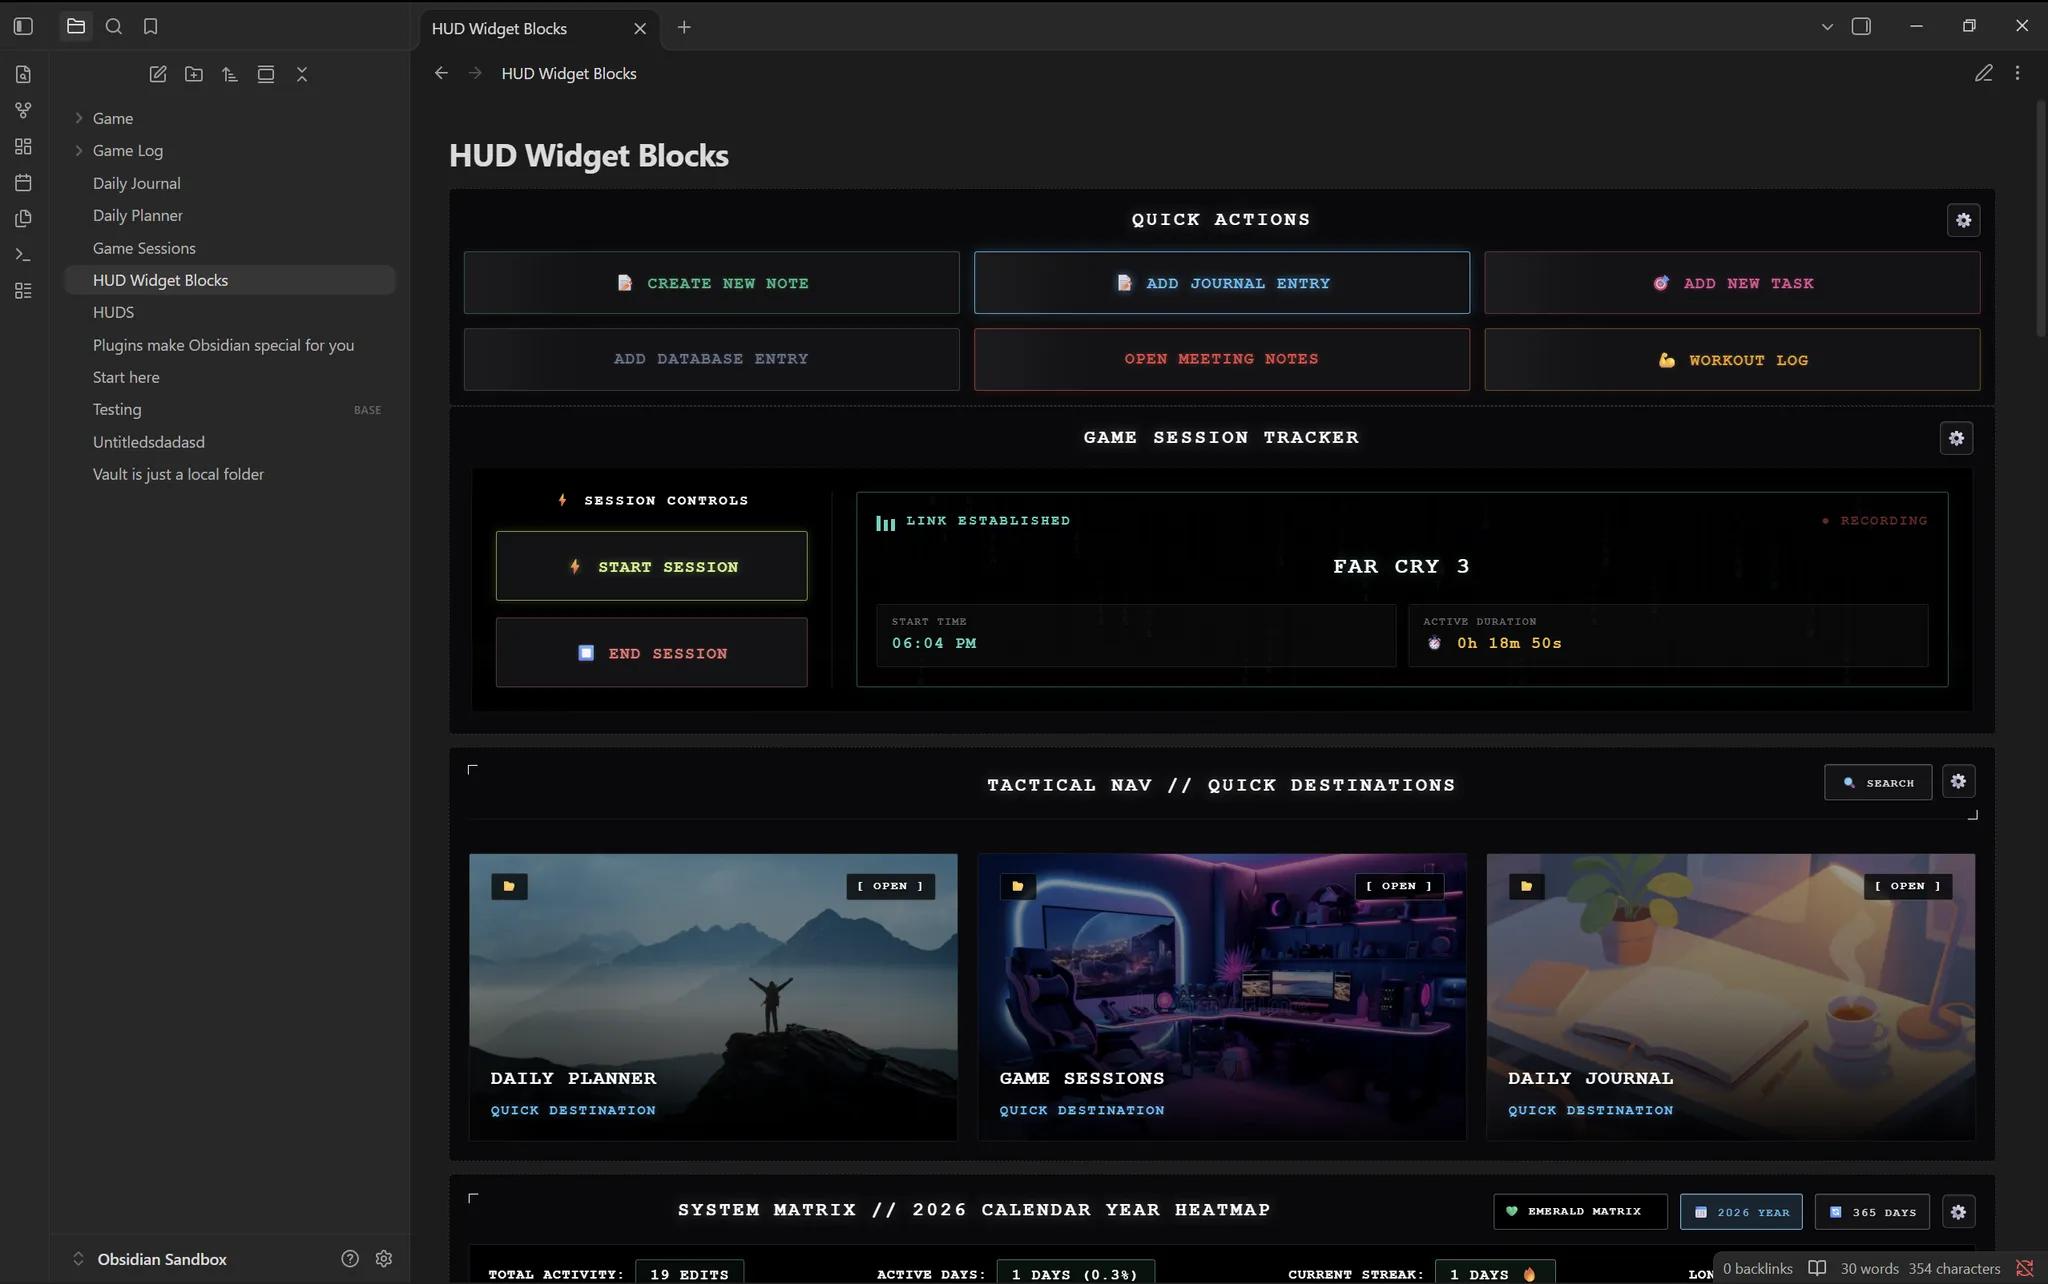The width and height of the screenshot is (2048, 1284).
Task: Open a new tab
Action: [684, 27]
